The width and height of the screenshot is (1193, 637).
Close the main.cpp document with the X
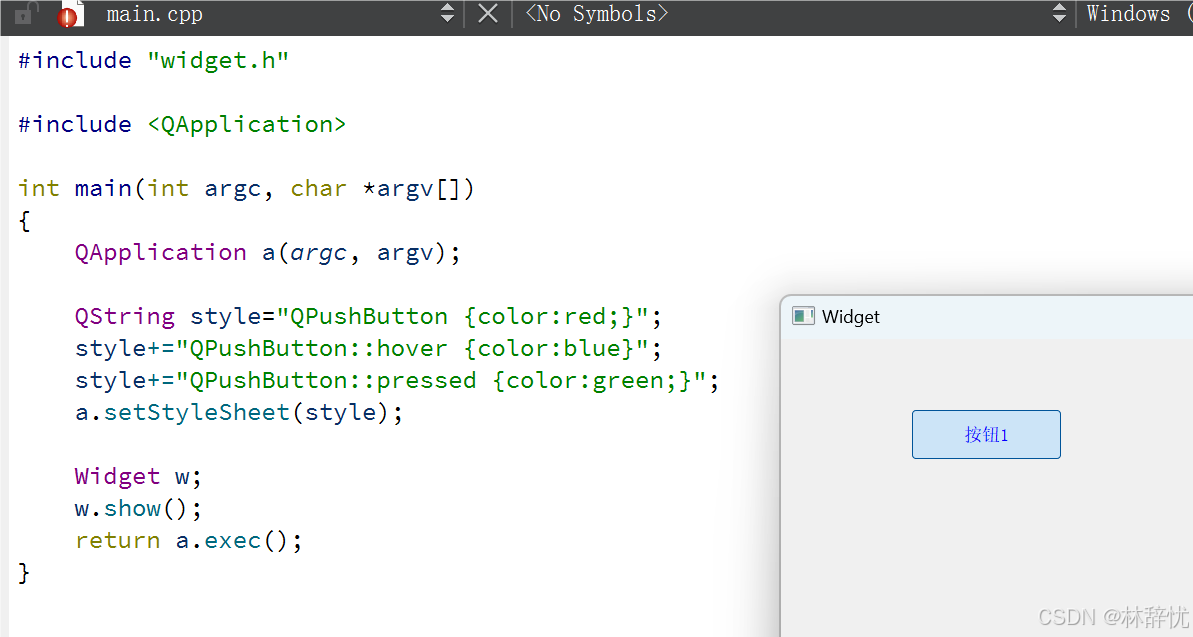[488, 14]
